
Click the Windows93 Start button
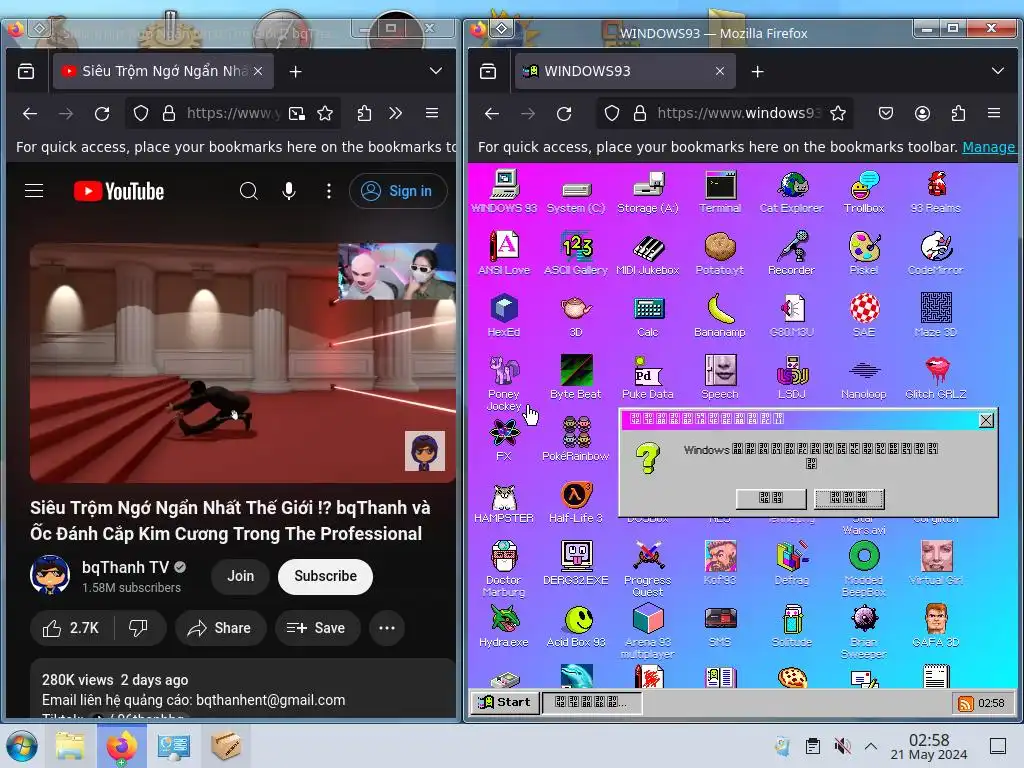(x=505, y=702)
